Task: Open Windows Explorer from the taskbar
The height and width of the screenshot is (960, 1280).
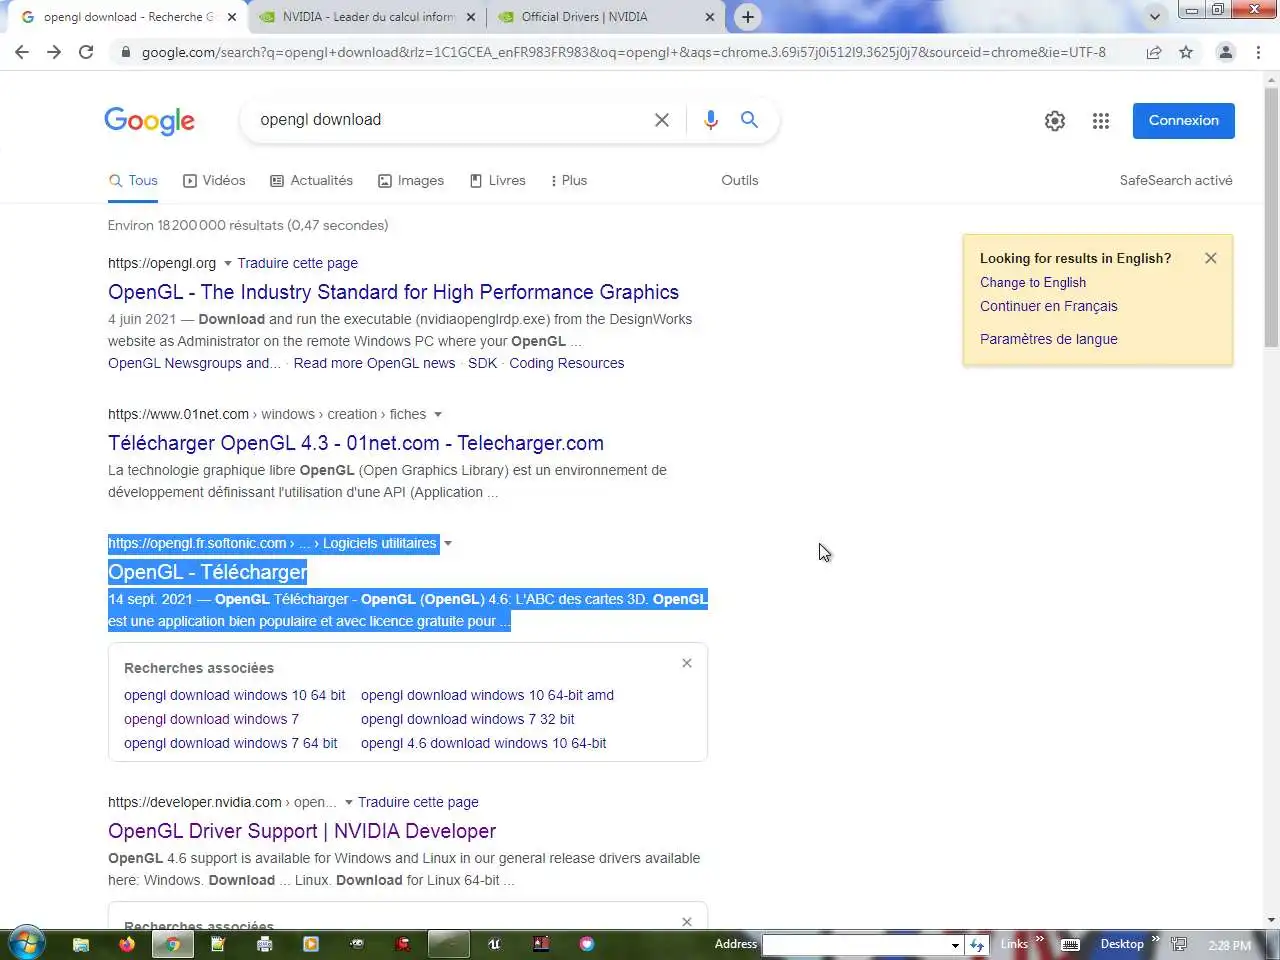Action: click(81, 944)
